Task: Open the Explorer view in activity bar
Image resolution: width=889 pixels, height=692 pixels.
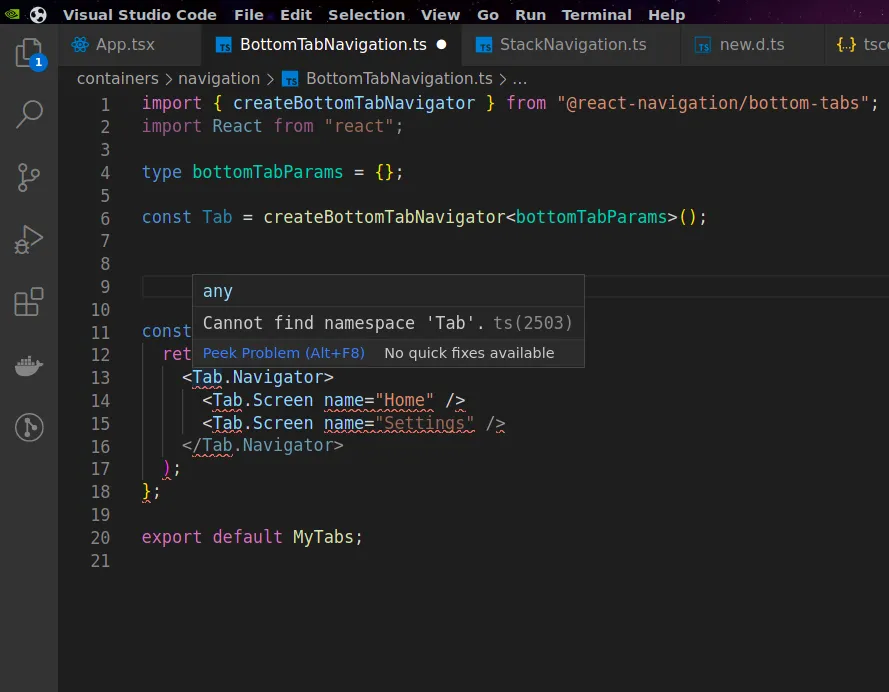Action: 29,53
